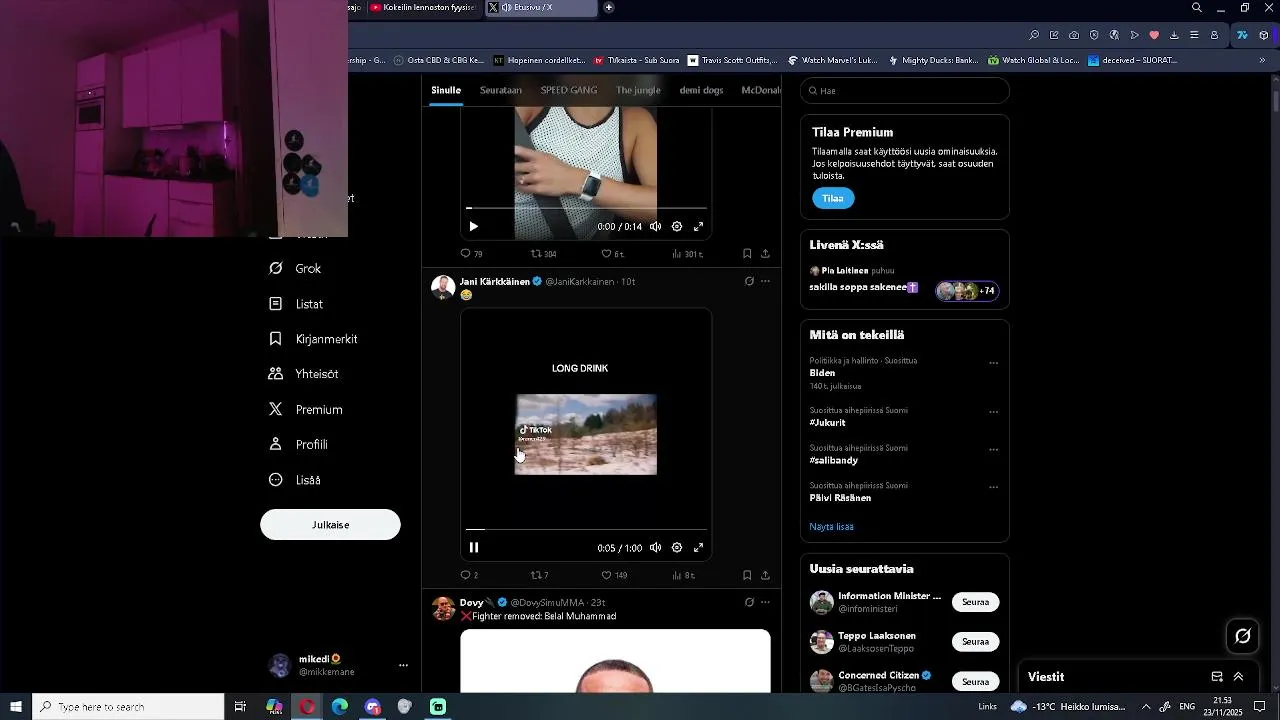Screen dimensions: 1280x720
Task: Reply to the post with 79 comments
Action: (x=471, y=254)
